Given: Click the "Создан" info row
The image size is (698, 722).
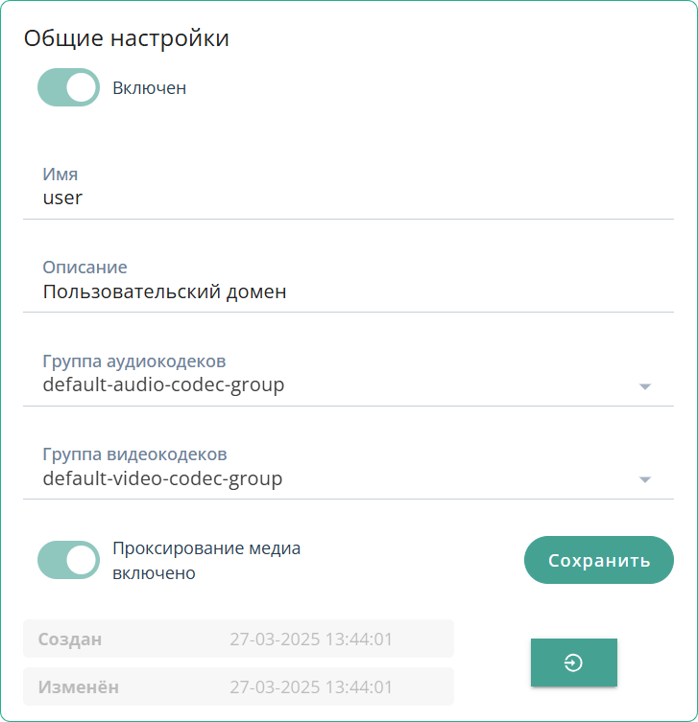Looking at the screenshot, I should 238,638.
